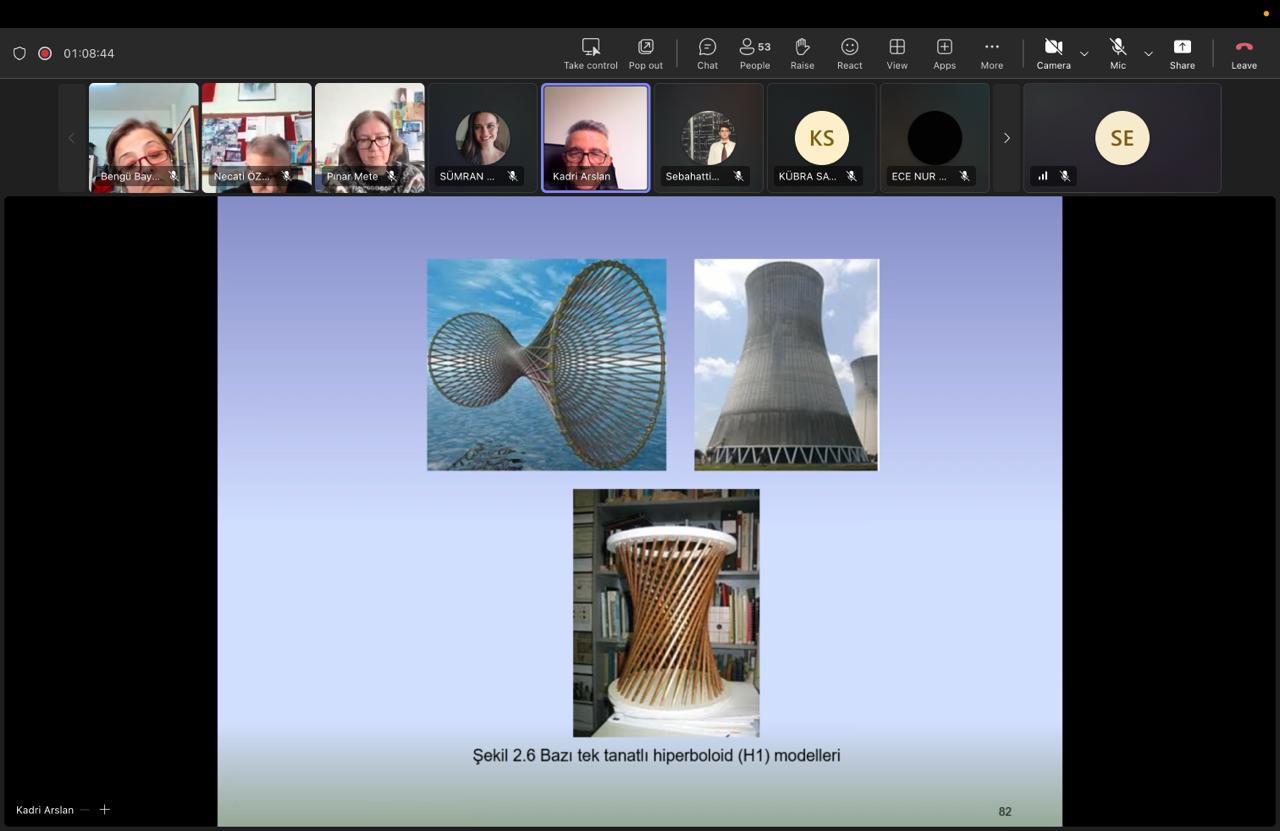Expand the Mic options arrow
Viewport: 1280px width, 831px height.
point(1148,54)
